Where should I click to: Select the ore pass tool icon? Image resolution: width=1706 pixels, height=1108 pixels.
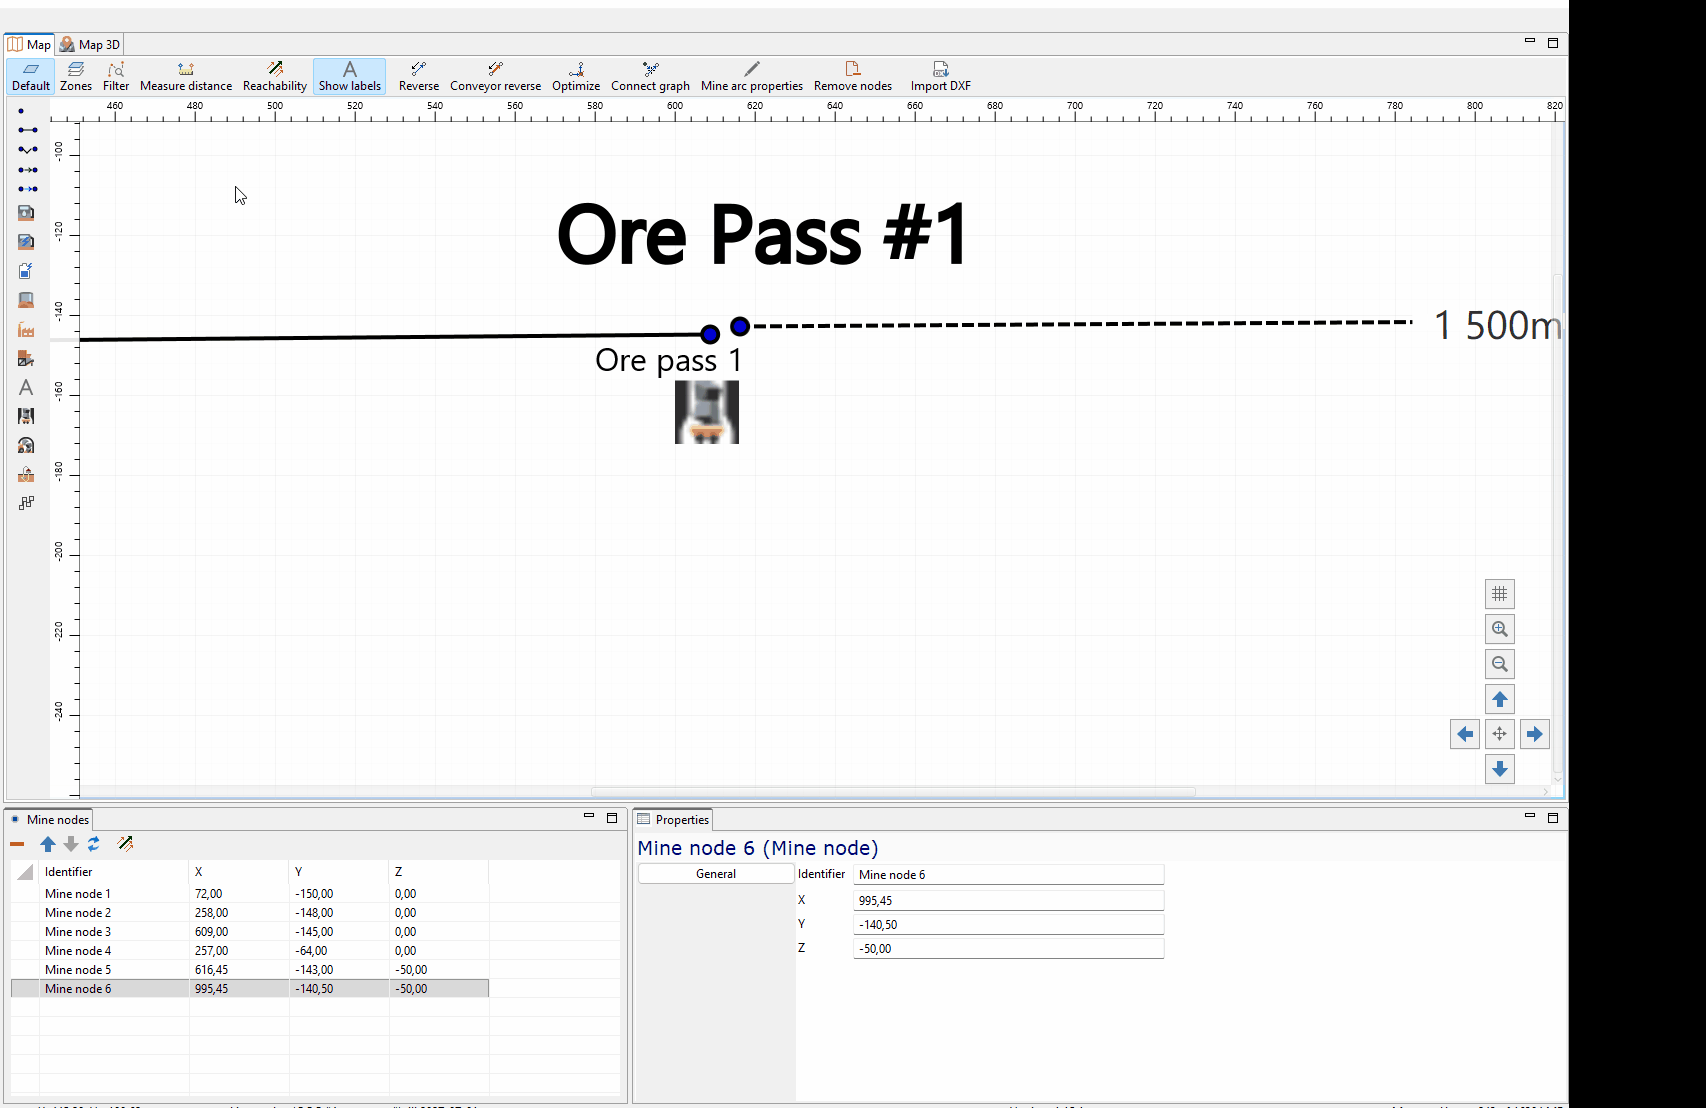coord(26,416)
